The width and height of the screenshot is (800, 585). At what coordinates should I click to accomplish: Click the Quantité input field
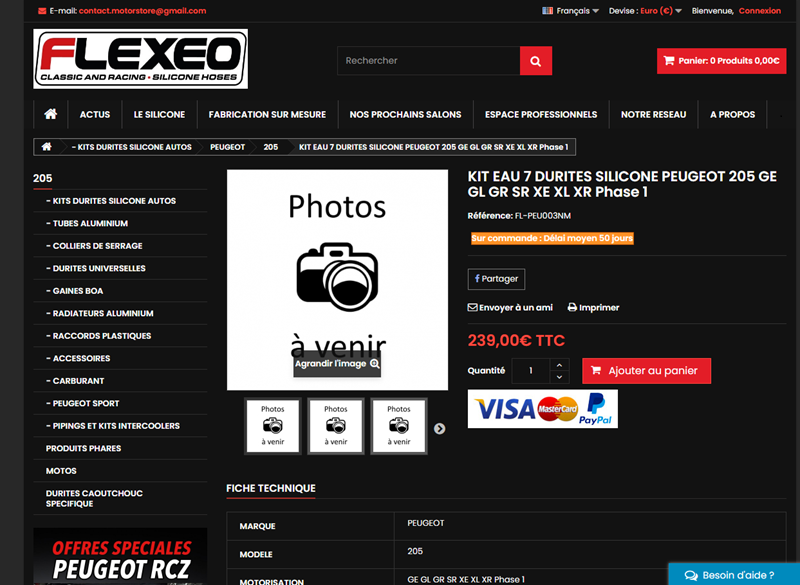(531, 371)
